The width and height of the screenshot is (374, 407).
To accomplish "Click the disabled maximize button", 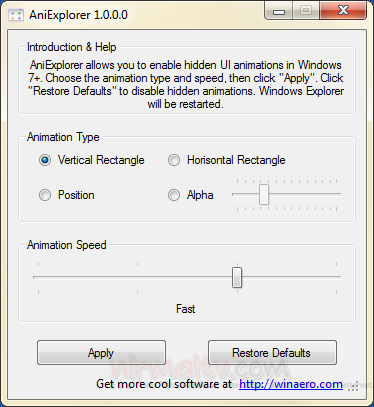I will (x=306, y=11).
